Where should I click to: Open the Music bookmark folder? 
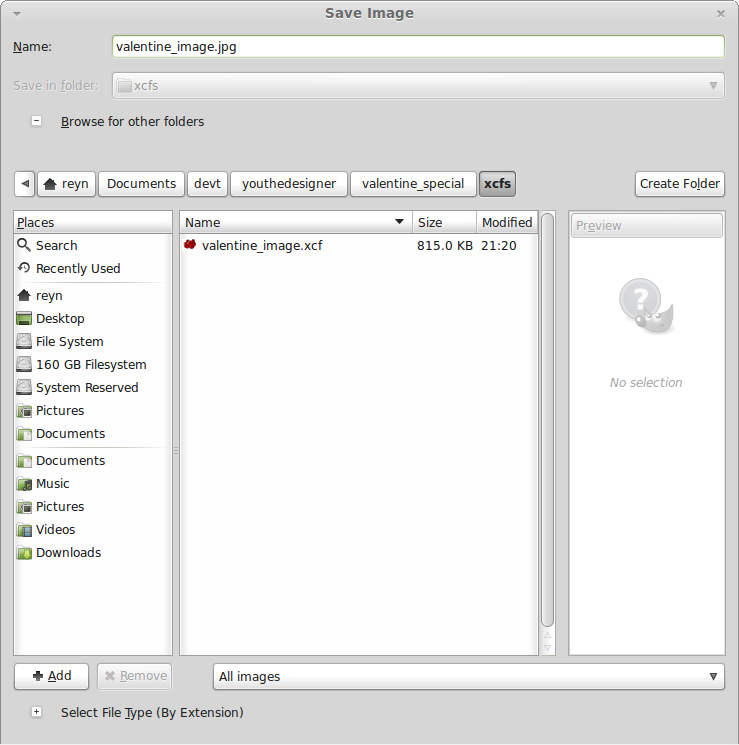[x=52, y=483]
